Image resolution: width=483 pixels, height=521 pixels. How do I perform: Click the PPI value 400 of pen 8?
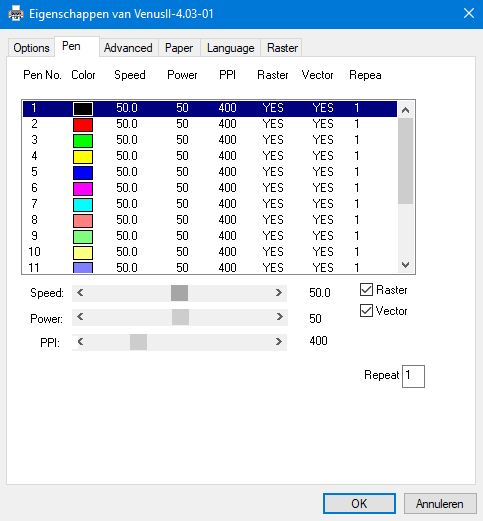tap(227, 220)
